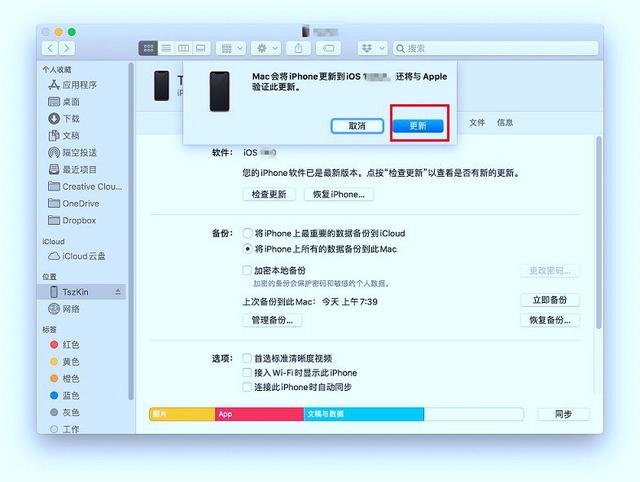
Task: Click the sidebar vertical scrollbar
Action: 131,231
